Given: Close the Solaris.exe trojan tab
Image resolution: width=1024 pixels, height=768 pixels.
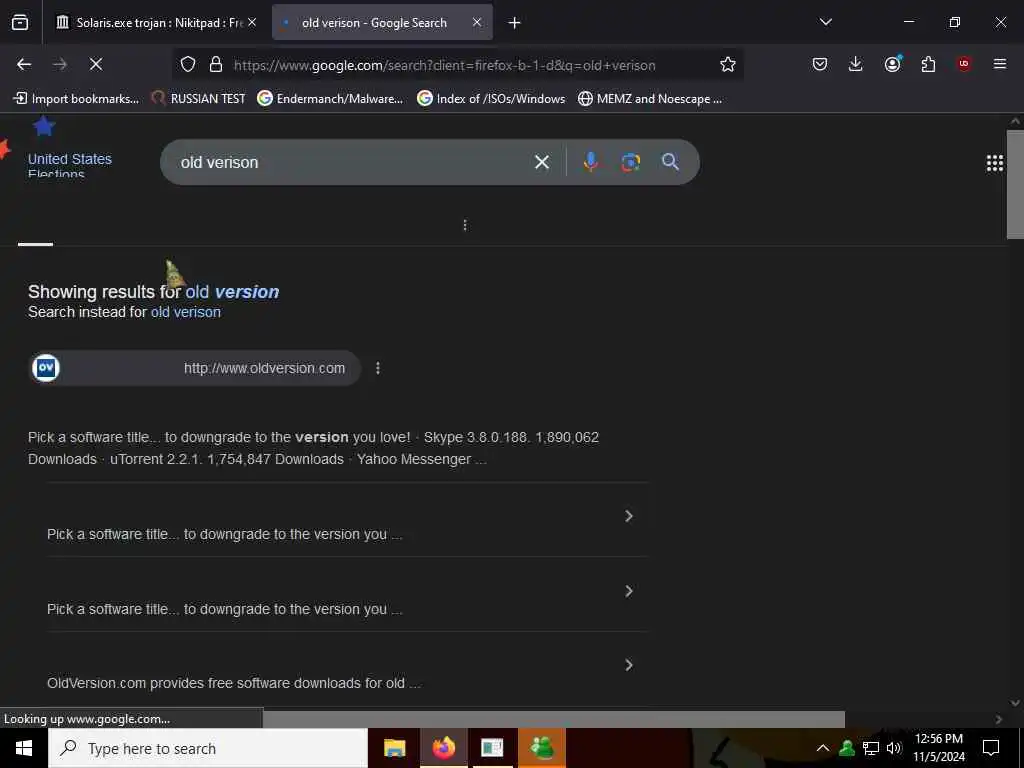Looking at the screenshot, I should coord(252,22).
